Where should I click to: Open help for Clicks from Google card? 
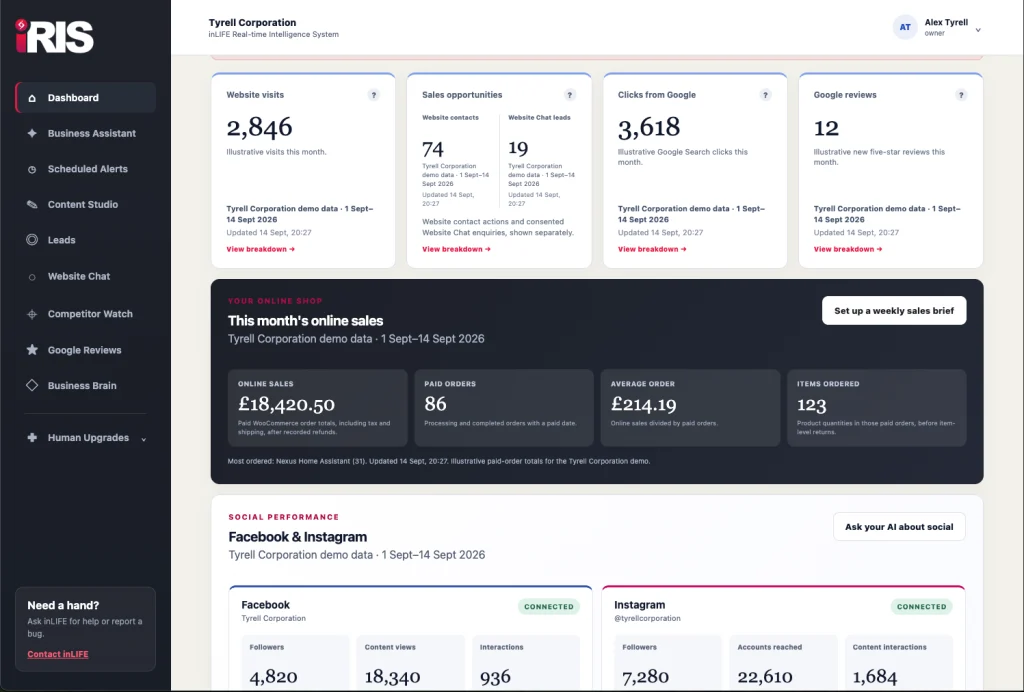tap(765, 95)
